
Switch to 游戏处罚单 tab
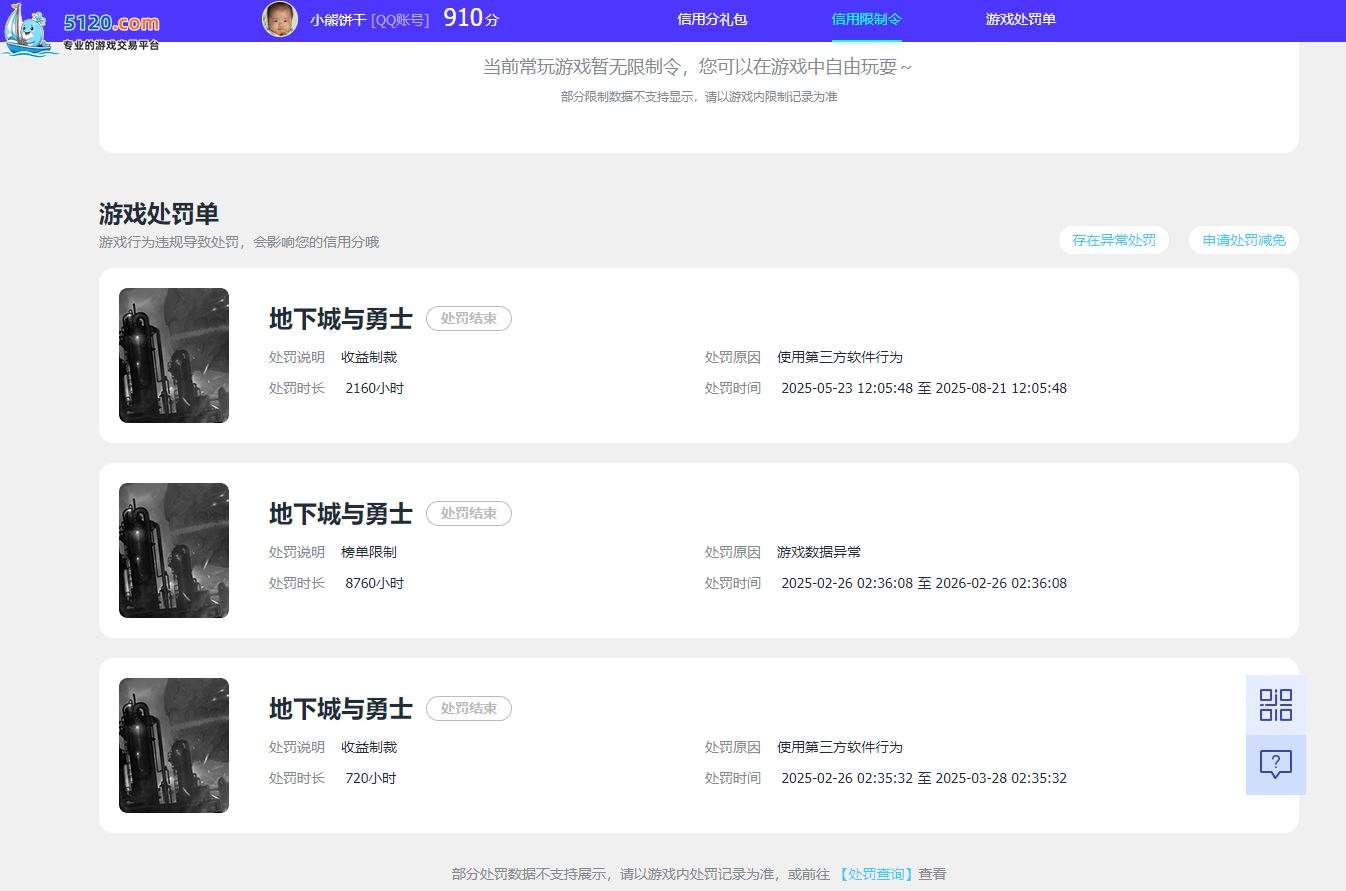[x=1020, y=19]
